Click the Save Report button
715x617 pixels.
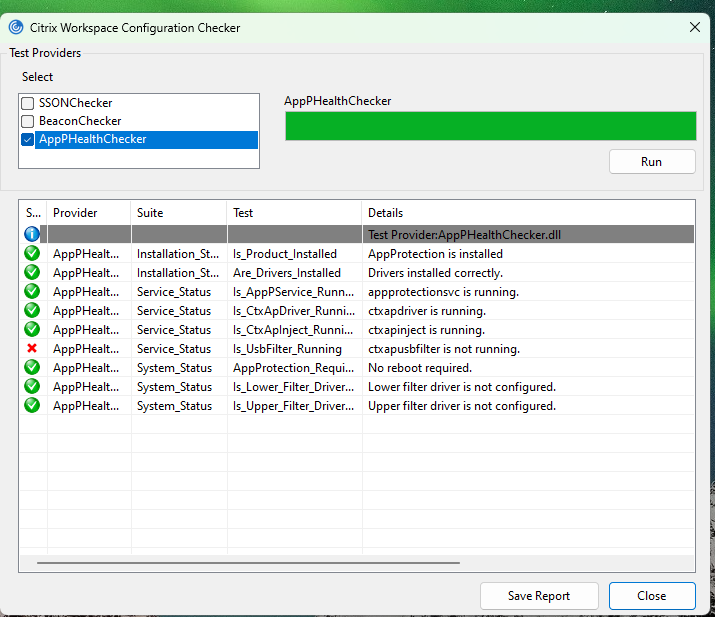coord(539,596)
